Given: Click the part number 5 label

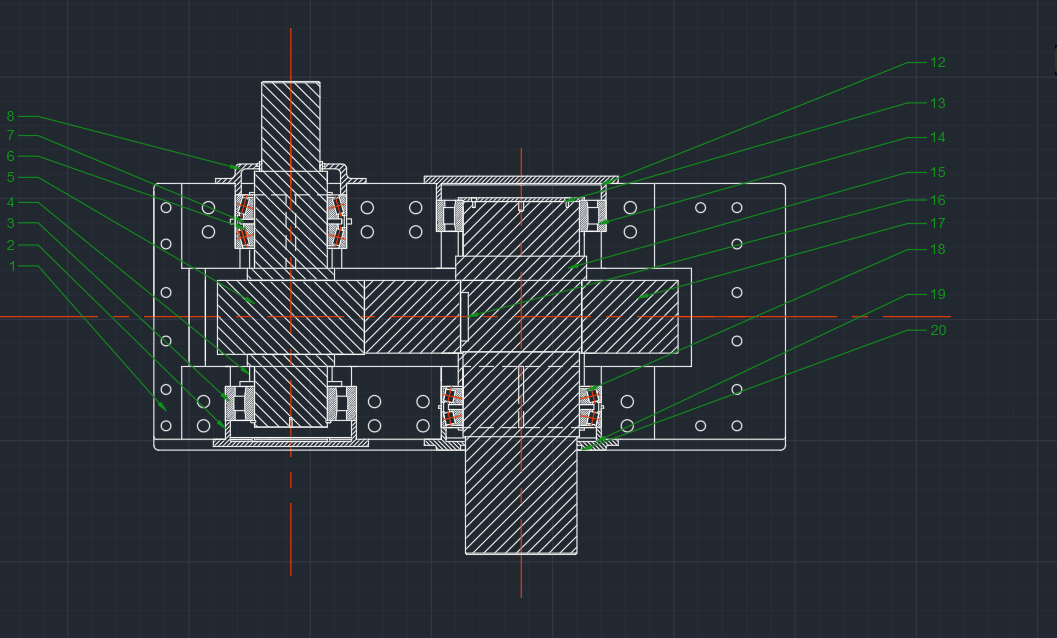Looking at the screenshot, I should (11, 177).
